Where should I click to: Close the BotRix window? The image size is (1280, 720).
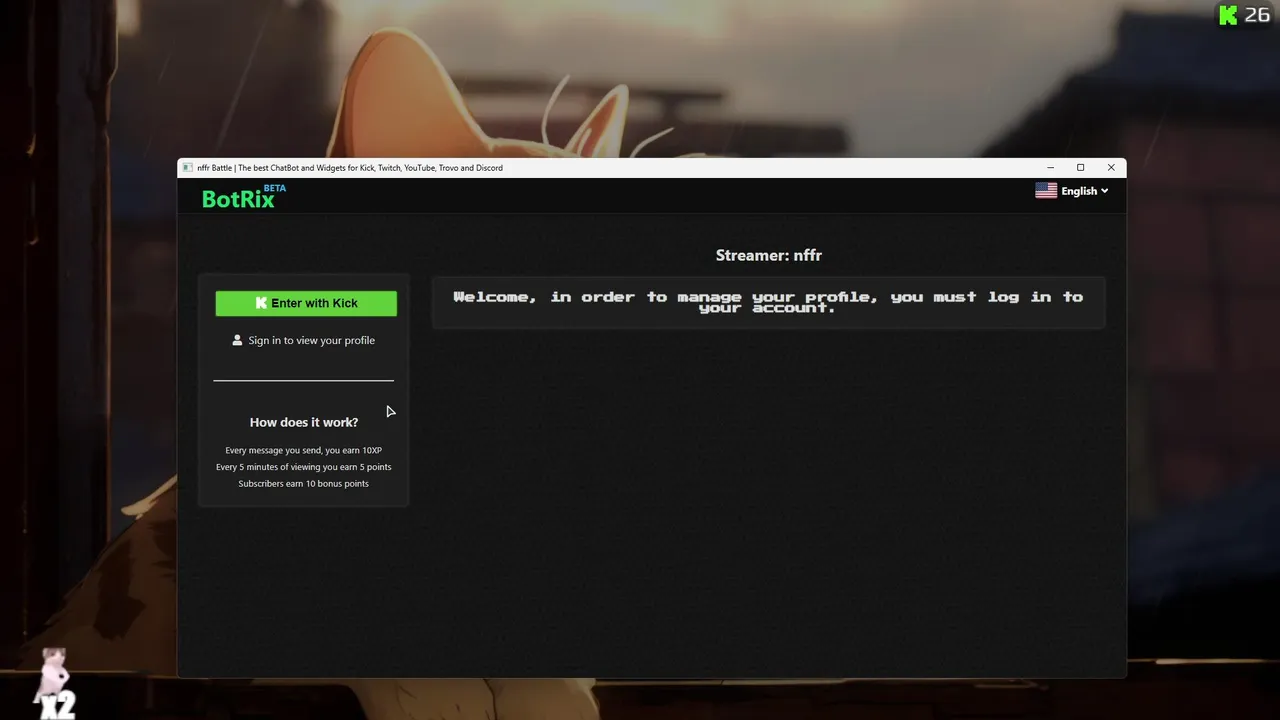point(1111,168)
